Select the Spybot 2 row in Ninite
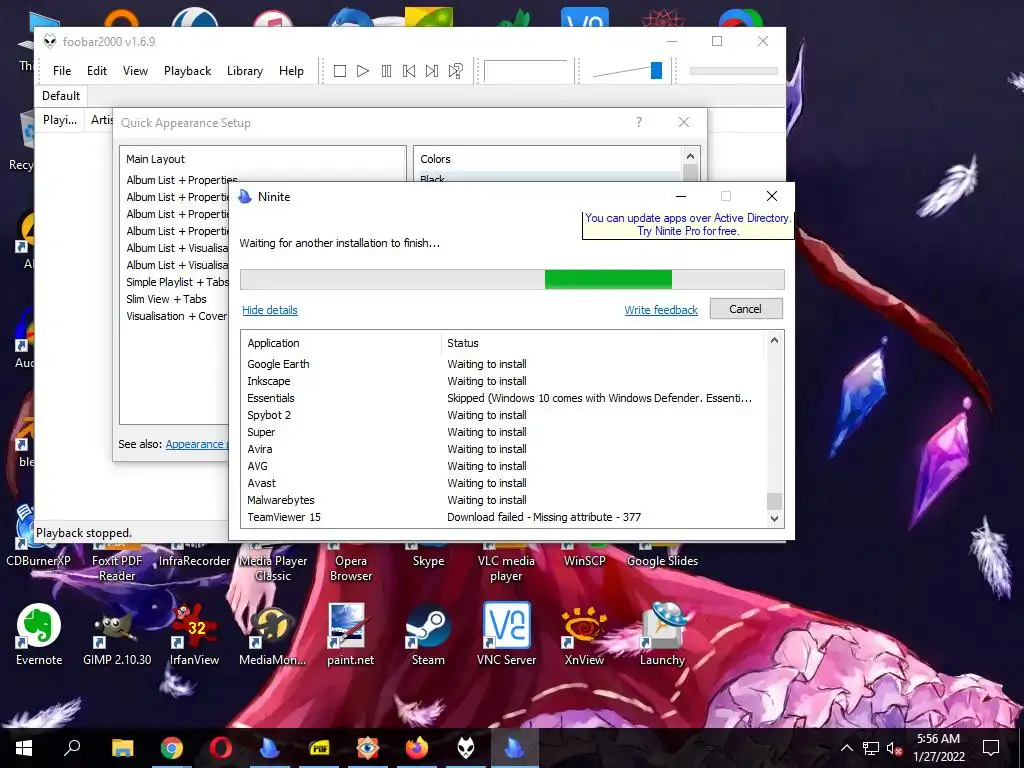 coord(503,415)
